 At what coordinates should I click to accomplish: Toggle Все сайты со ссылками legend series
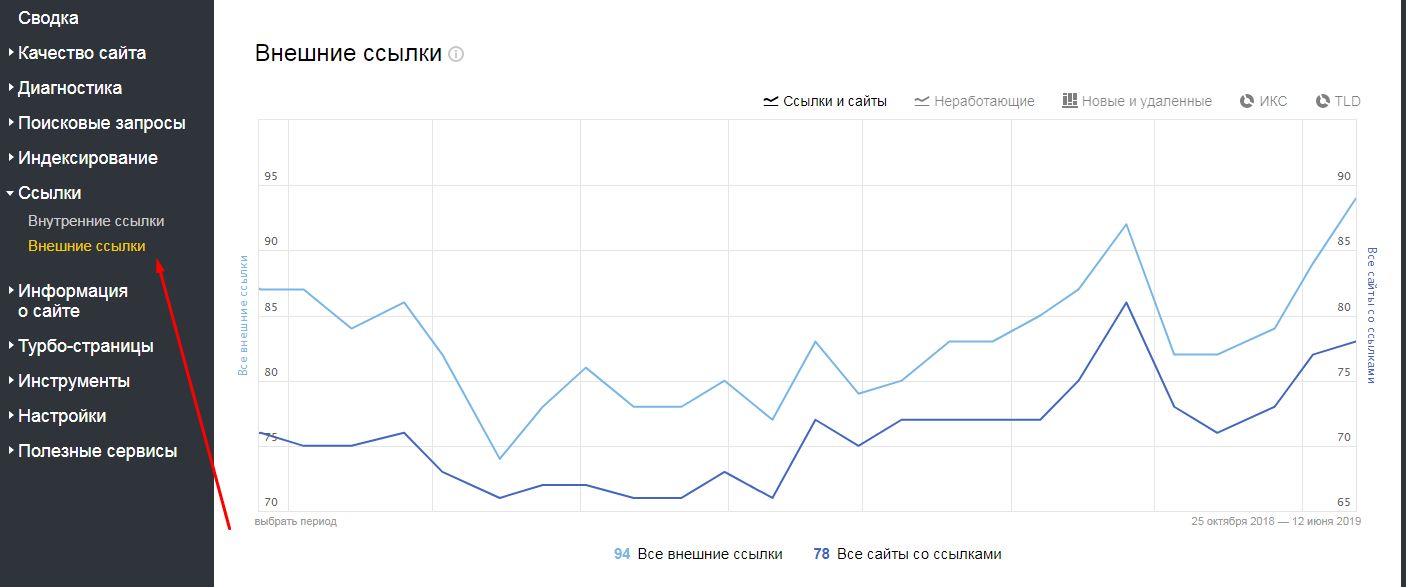coord(907,554)
